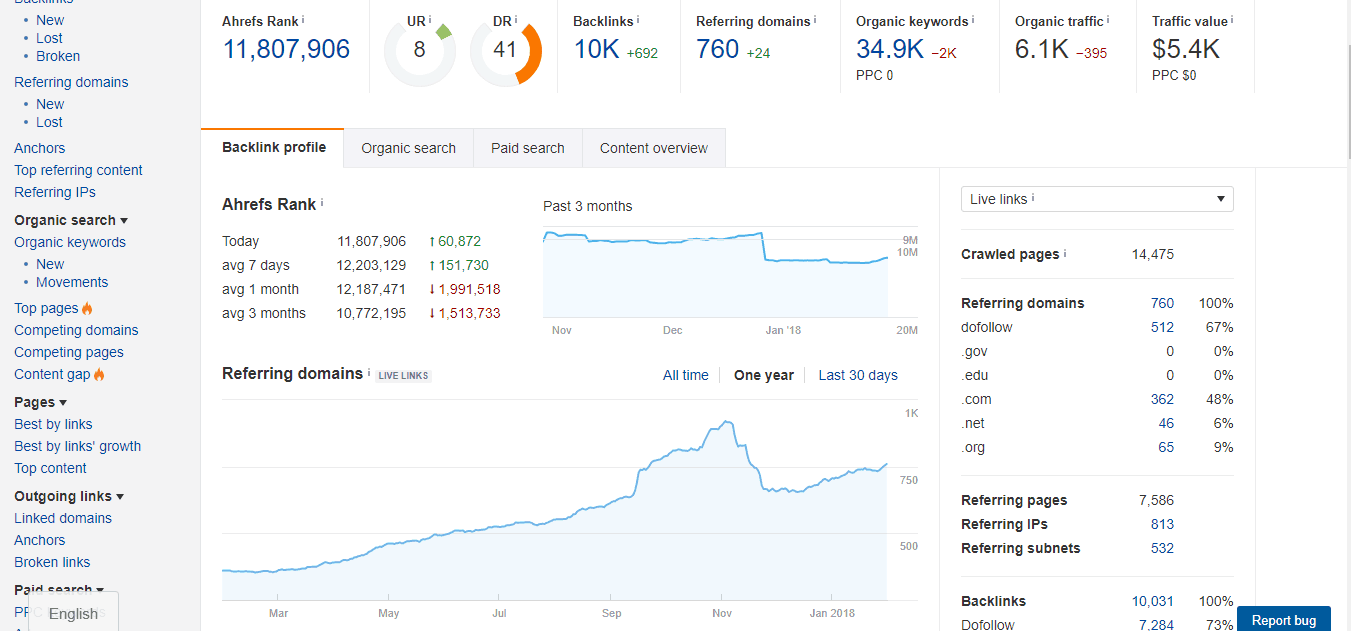
Task: Switch to the Paid search tab
Action: coord(528,148)
